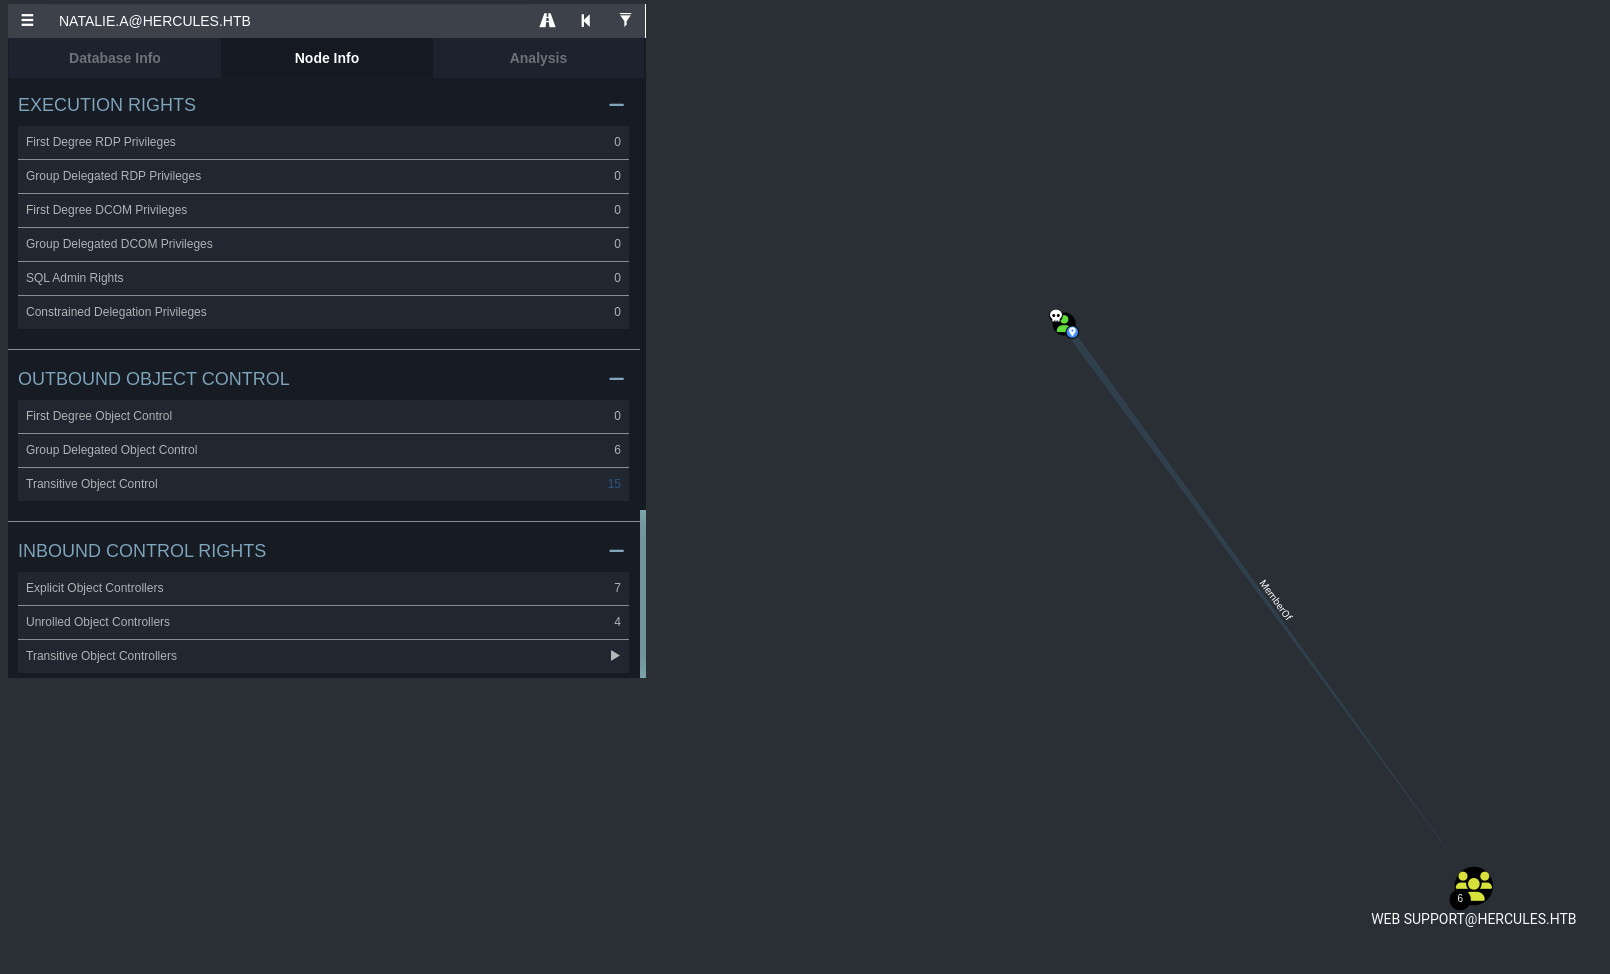Collapse the Execution Rights section
Screen dimensions: 1610x974
pyautogui.click(x=616, y=105)
